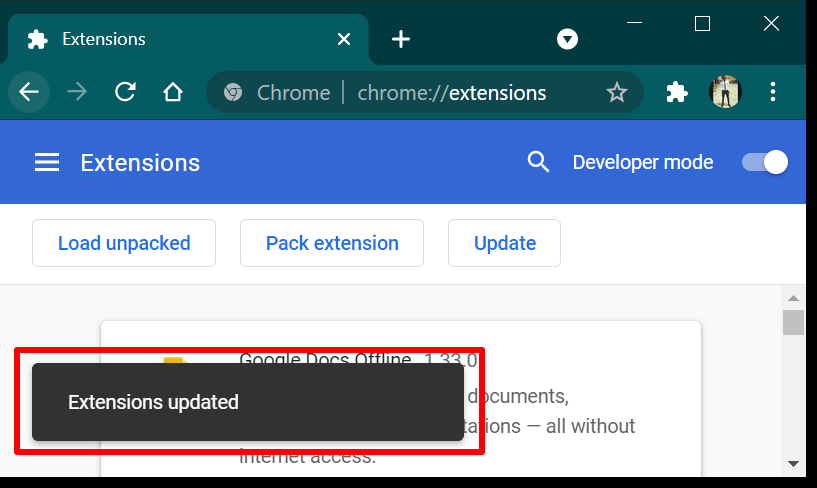Open Chrome's three-dot menu
Viewport: 817px width, 488px height.
773,93
